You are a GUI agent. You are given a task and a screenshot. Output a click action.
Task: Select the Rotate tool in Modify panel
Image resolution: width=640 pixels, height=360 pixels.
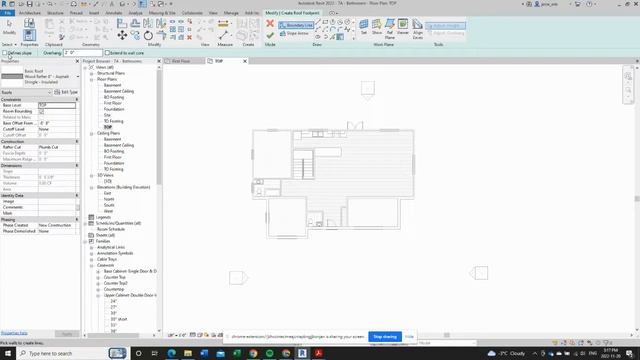tap(148, 36)
